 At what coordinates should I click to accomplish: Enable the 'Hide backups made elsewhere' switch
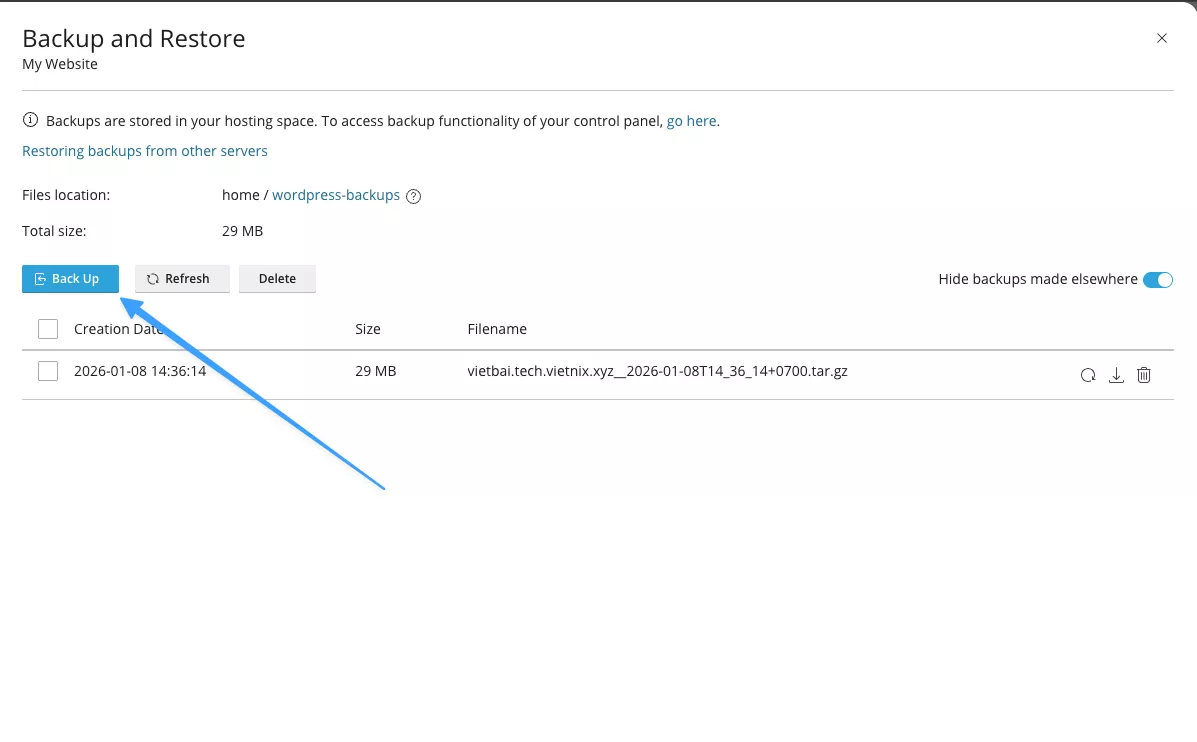tap(1157, 279)
